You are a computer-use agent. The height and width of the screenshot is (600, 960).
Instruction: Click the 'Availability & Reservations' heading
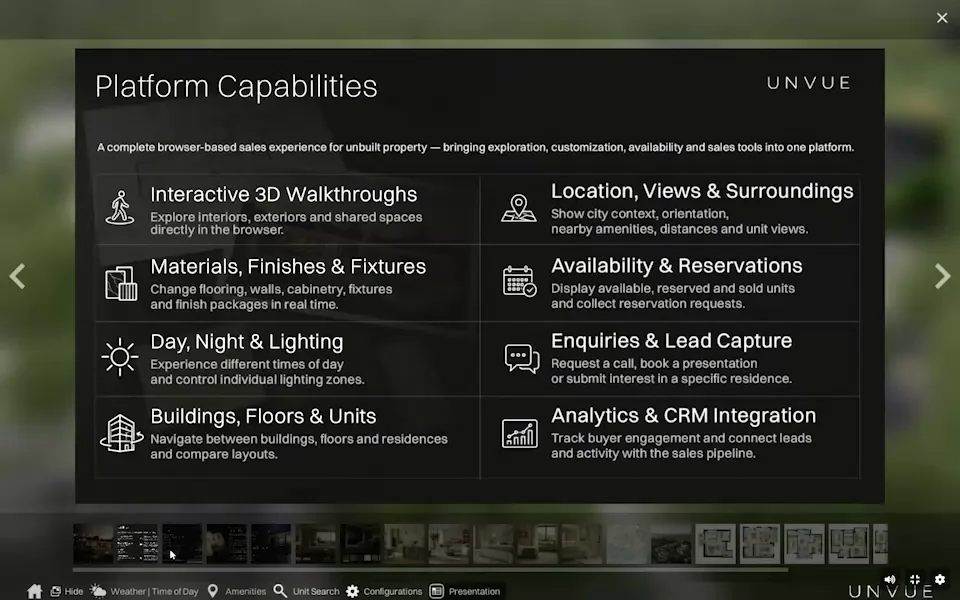click(677, 266)
